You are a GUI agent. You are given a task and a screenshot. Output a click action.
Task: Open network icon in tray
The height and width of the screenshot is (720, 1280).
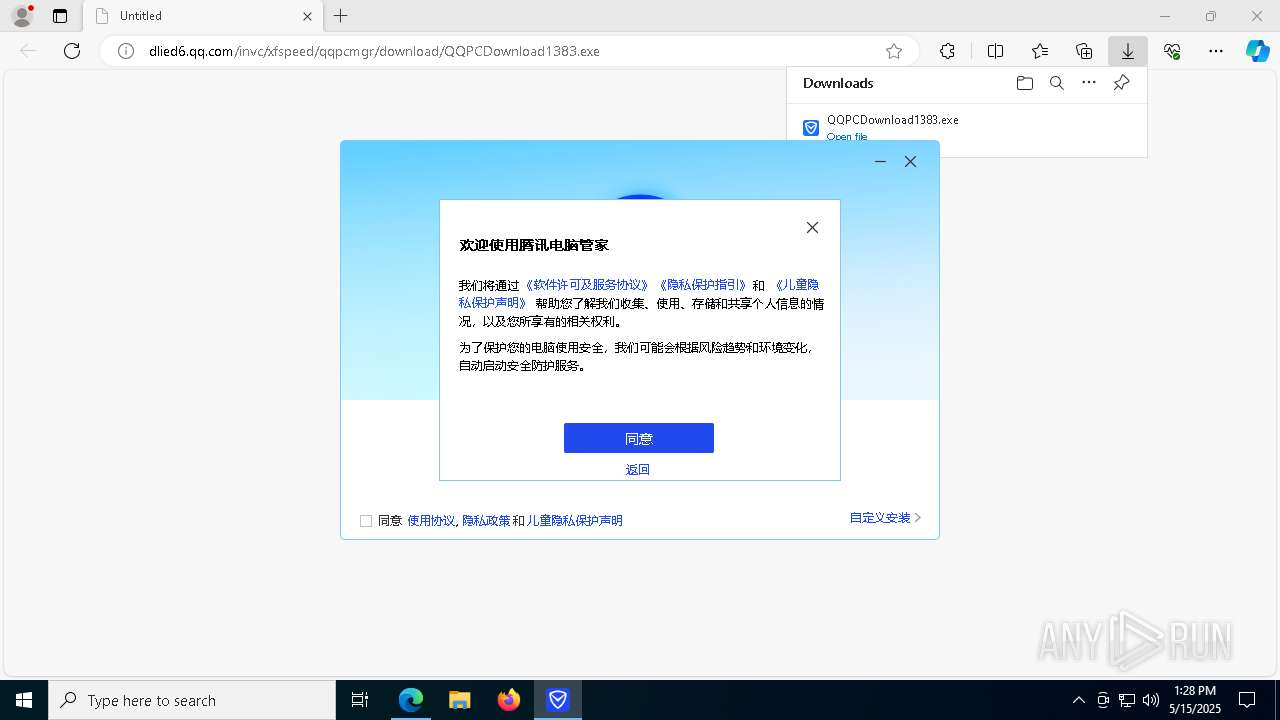pyautogui.click(x=1126, y=700)
